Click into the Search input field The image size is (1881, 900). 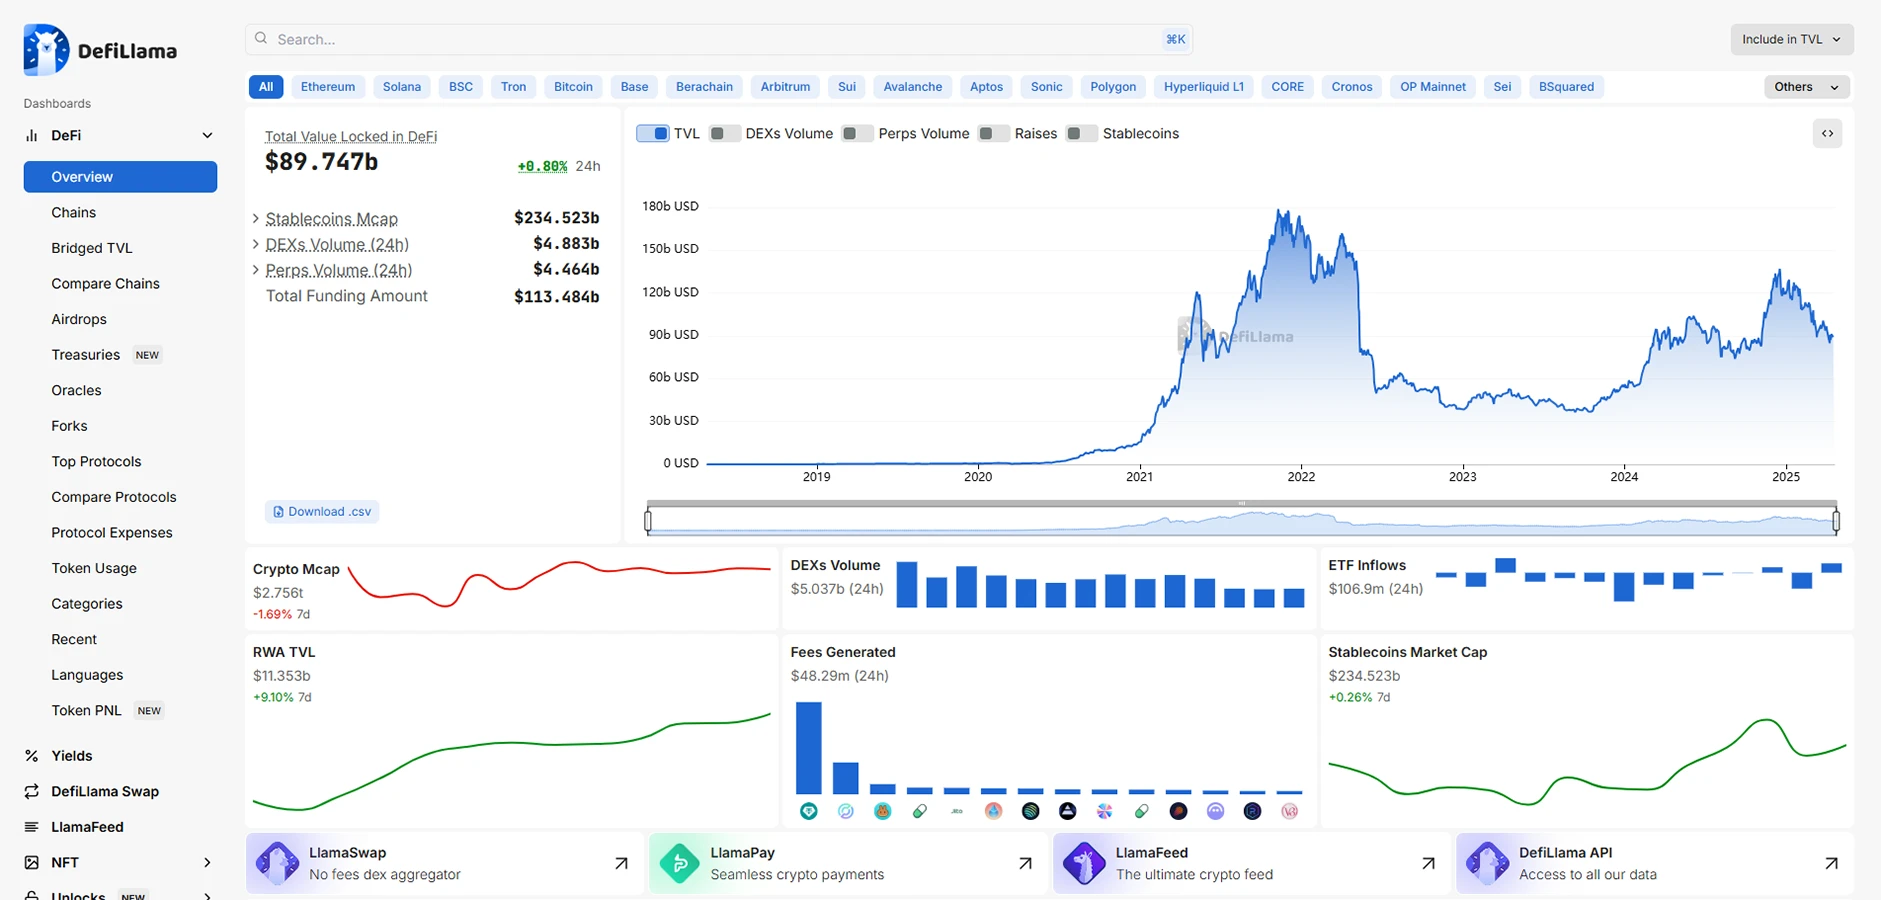(x=719, y=39)
